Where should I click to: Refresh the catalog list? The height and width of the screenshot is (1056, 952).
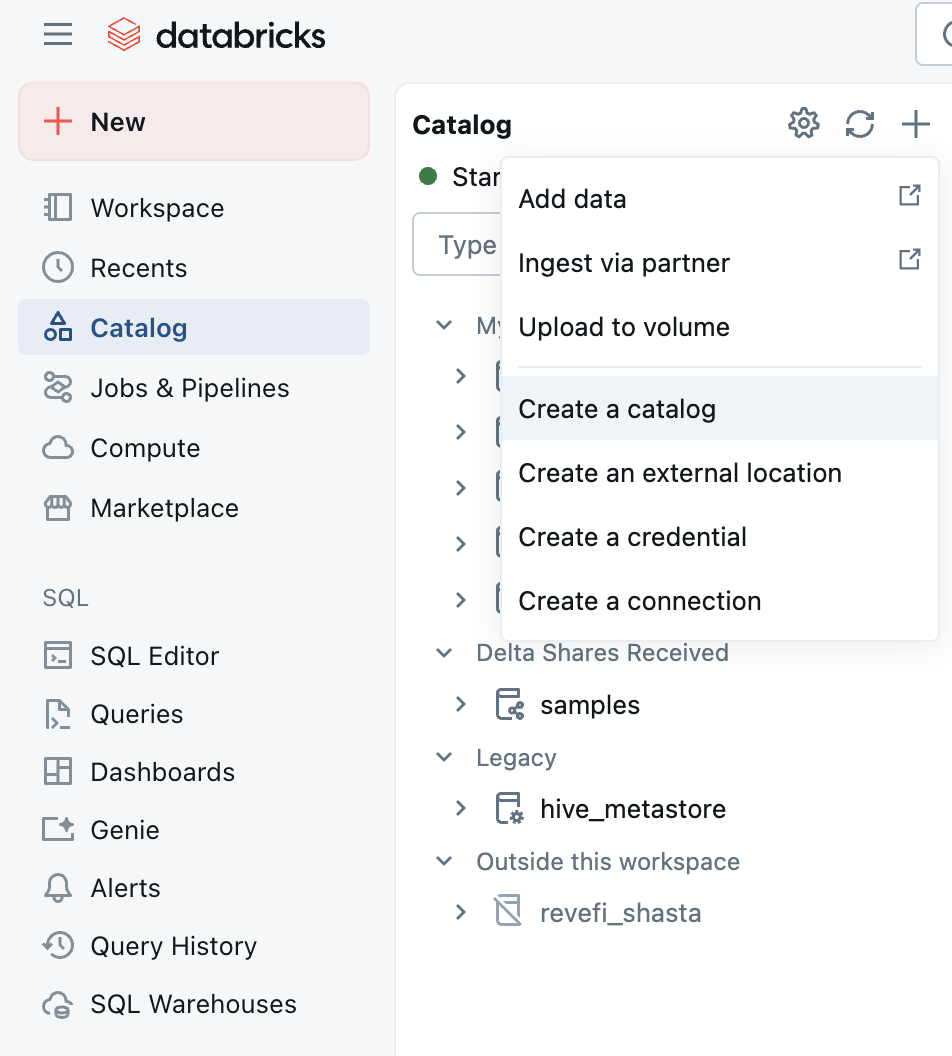[x=859, y=124]
